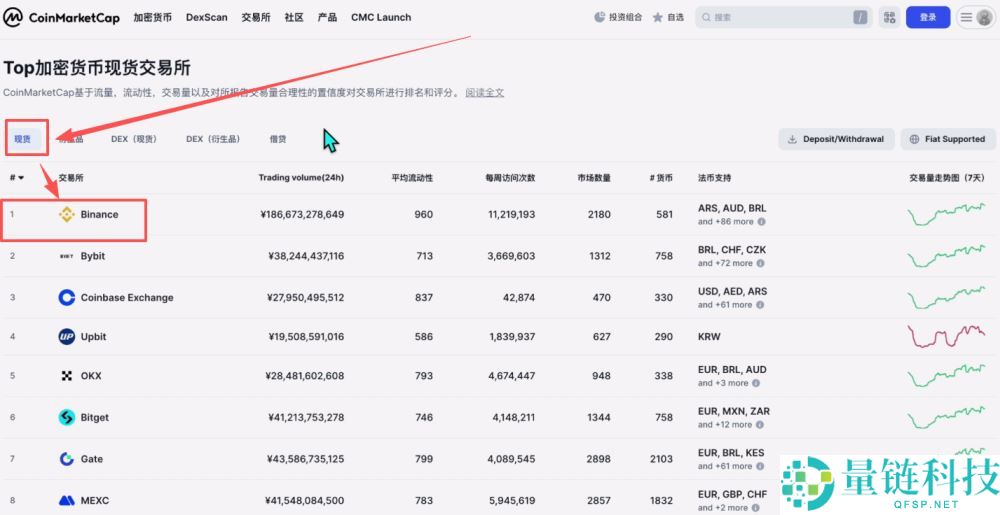Open the Bybit exchange link
The image size is (1000, 515).
pos(93,256)
